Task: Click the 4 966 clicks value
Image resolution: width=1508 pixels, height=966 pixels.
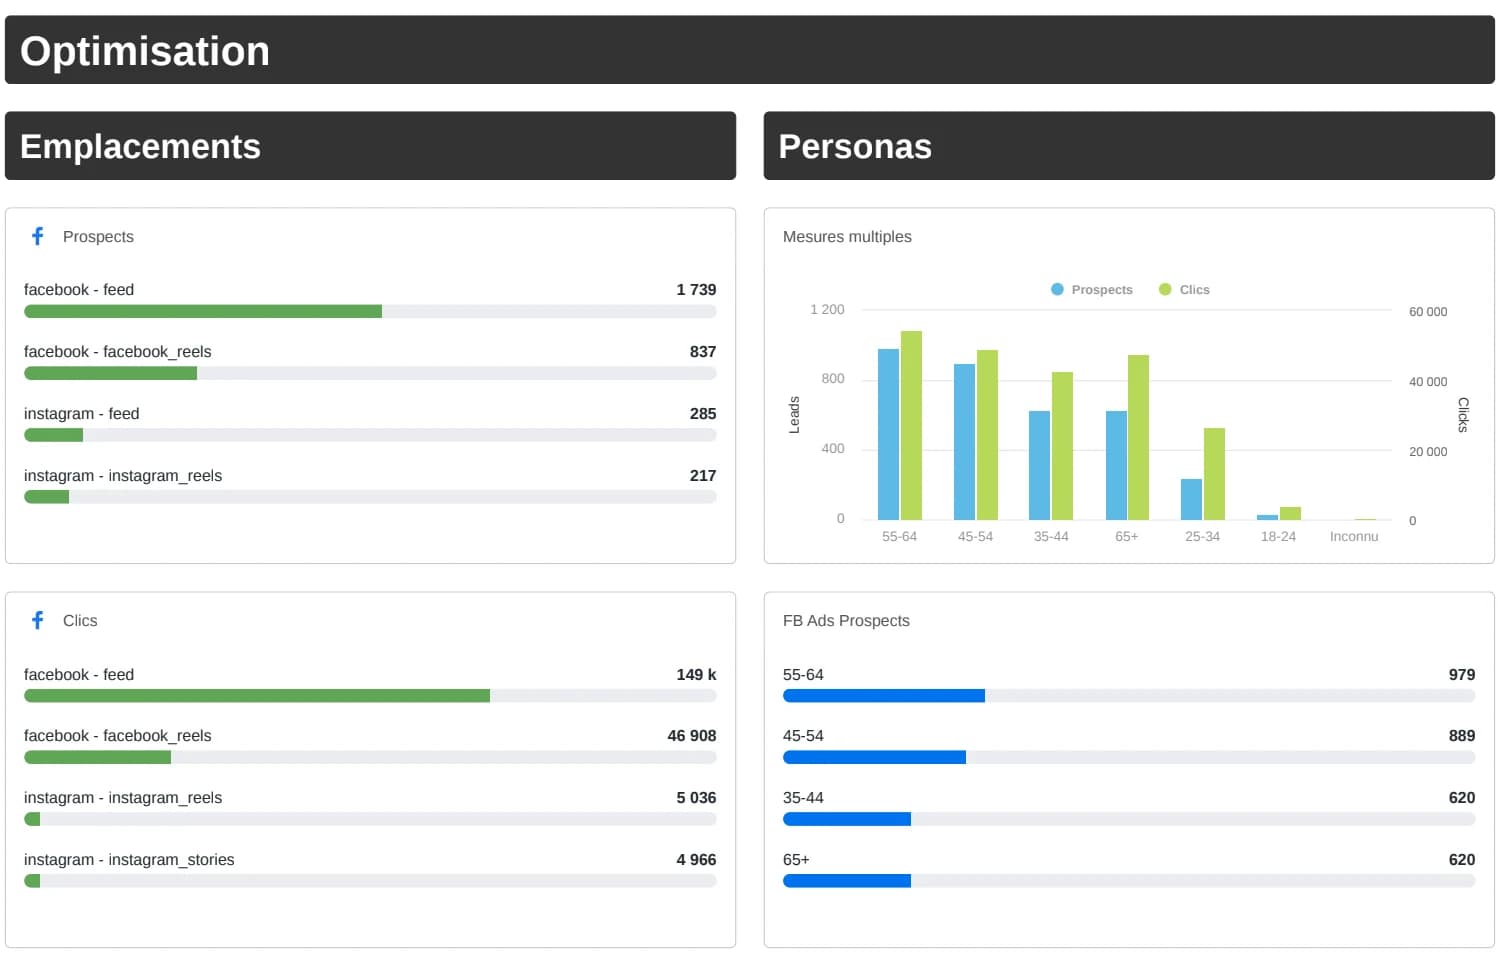Action: (696, 859)
